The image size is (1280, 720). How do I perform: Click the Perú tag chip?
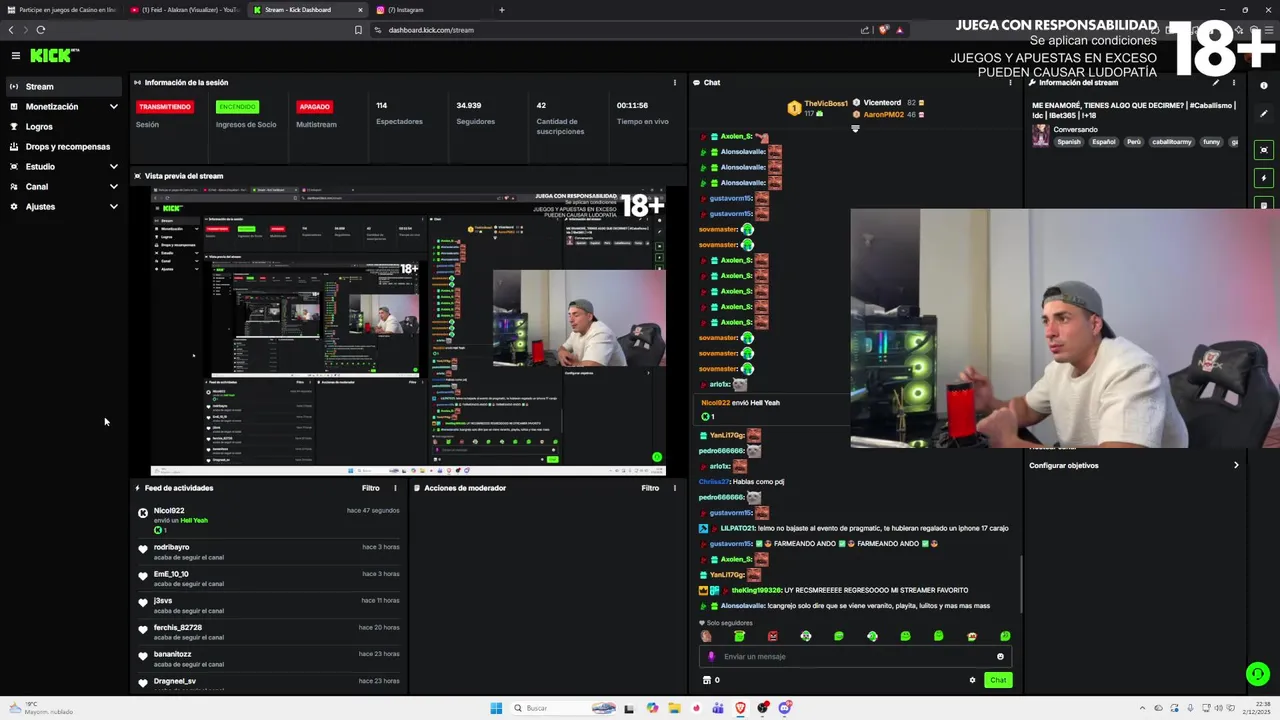click(x=1134, y=142)
